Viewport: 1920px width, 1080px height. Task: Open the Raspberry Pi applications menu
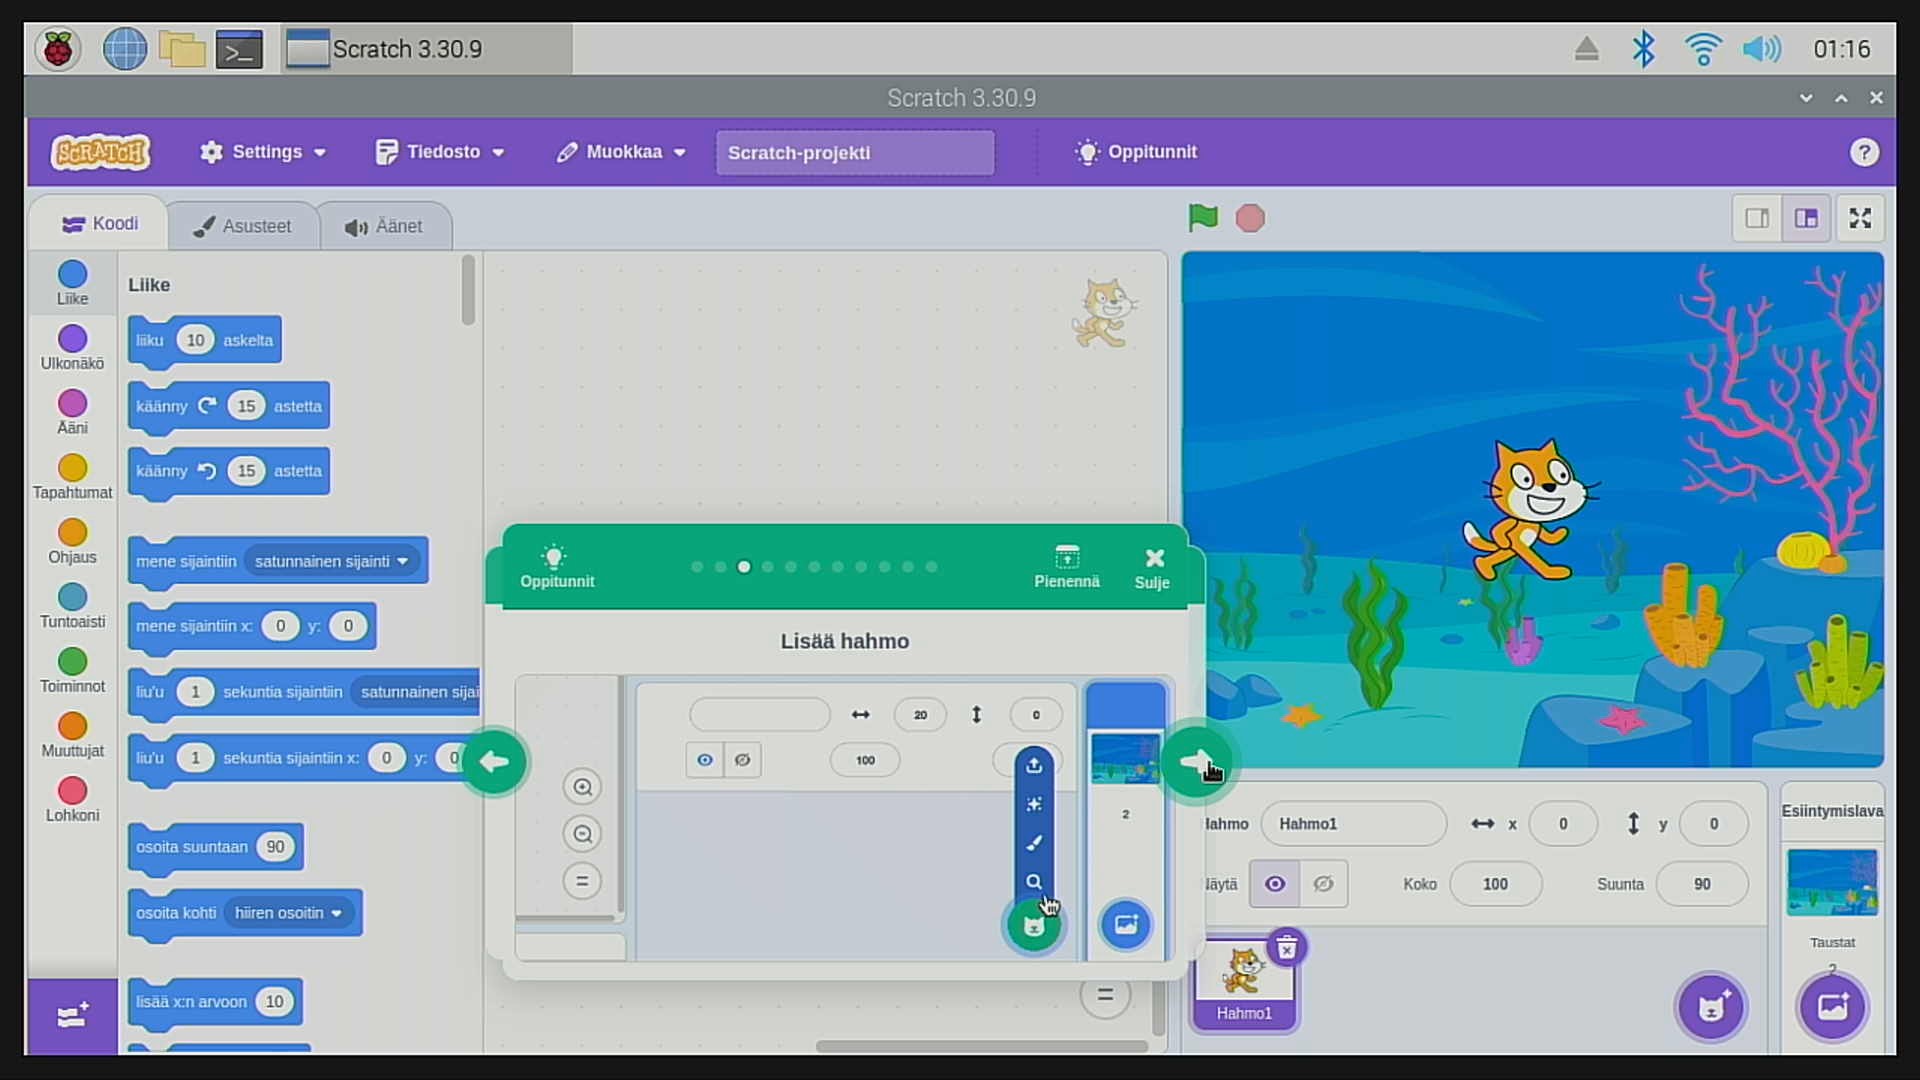(58, 49)
